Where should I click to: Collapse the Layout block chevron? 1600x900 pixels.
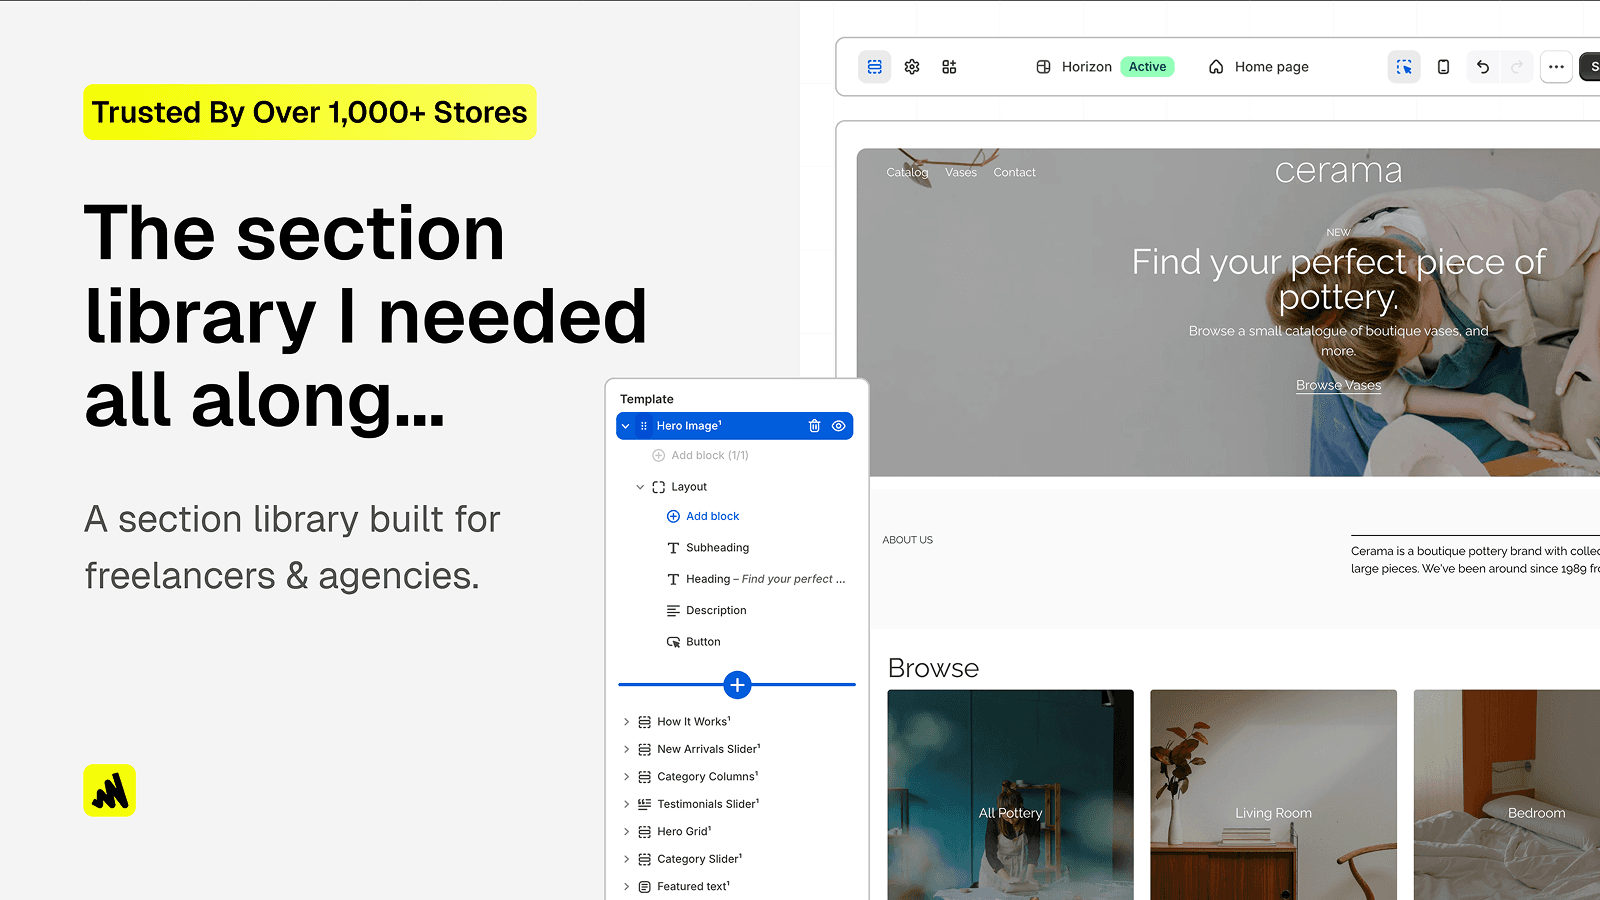[x=640, y=487]
